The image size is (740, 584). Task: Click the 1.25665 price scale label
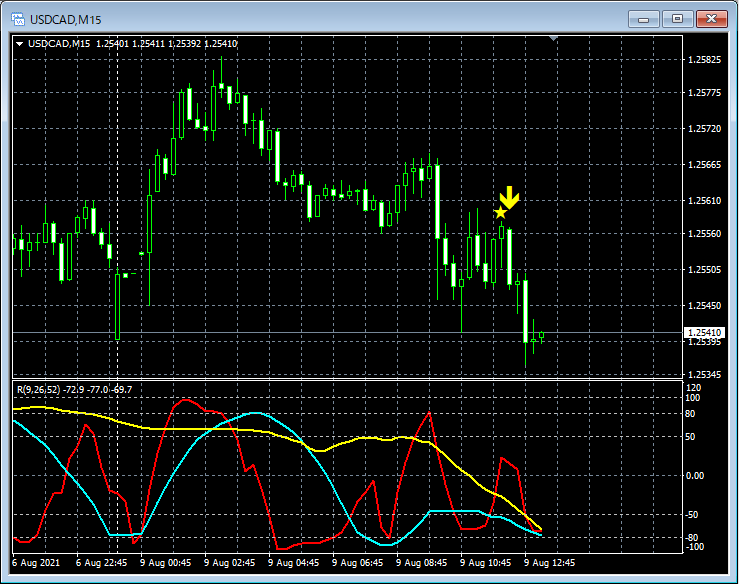(x=704, y=164)
